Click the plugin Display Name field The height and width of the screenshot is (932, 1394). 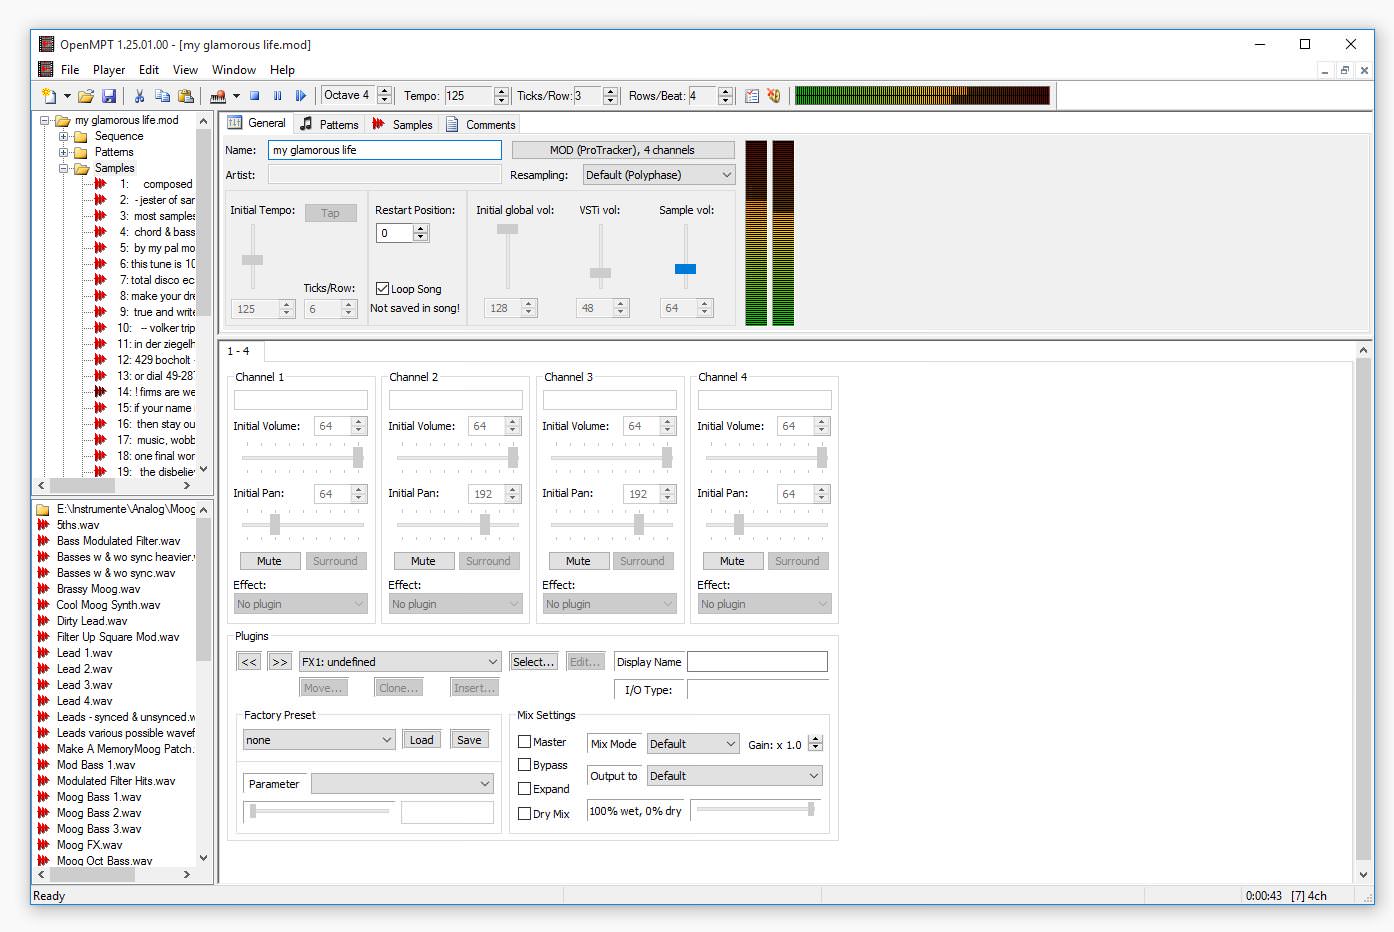pos(757,662)
